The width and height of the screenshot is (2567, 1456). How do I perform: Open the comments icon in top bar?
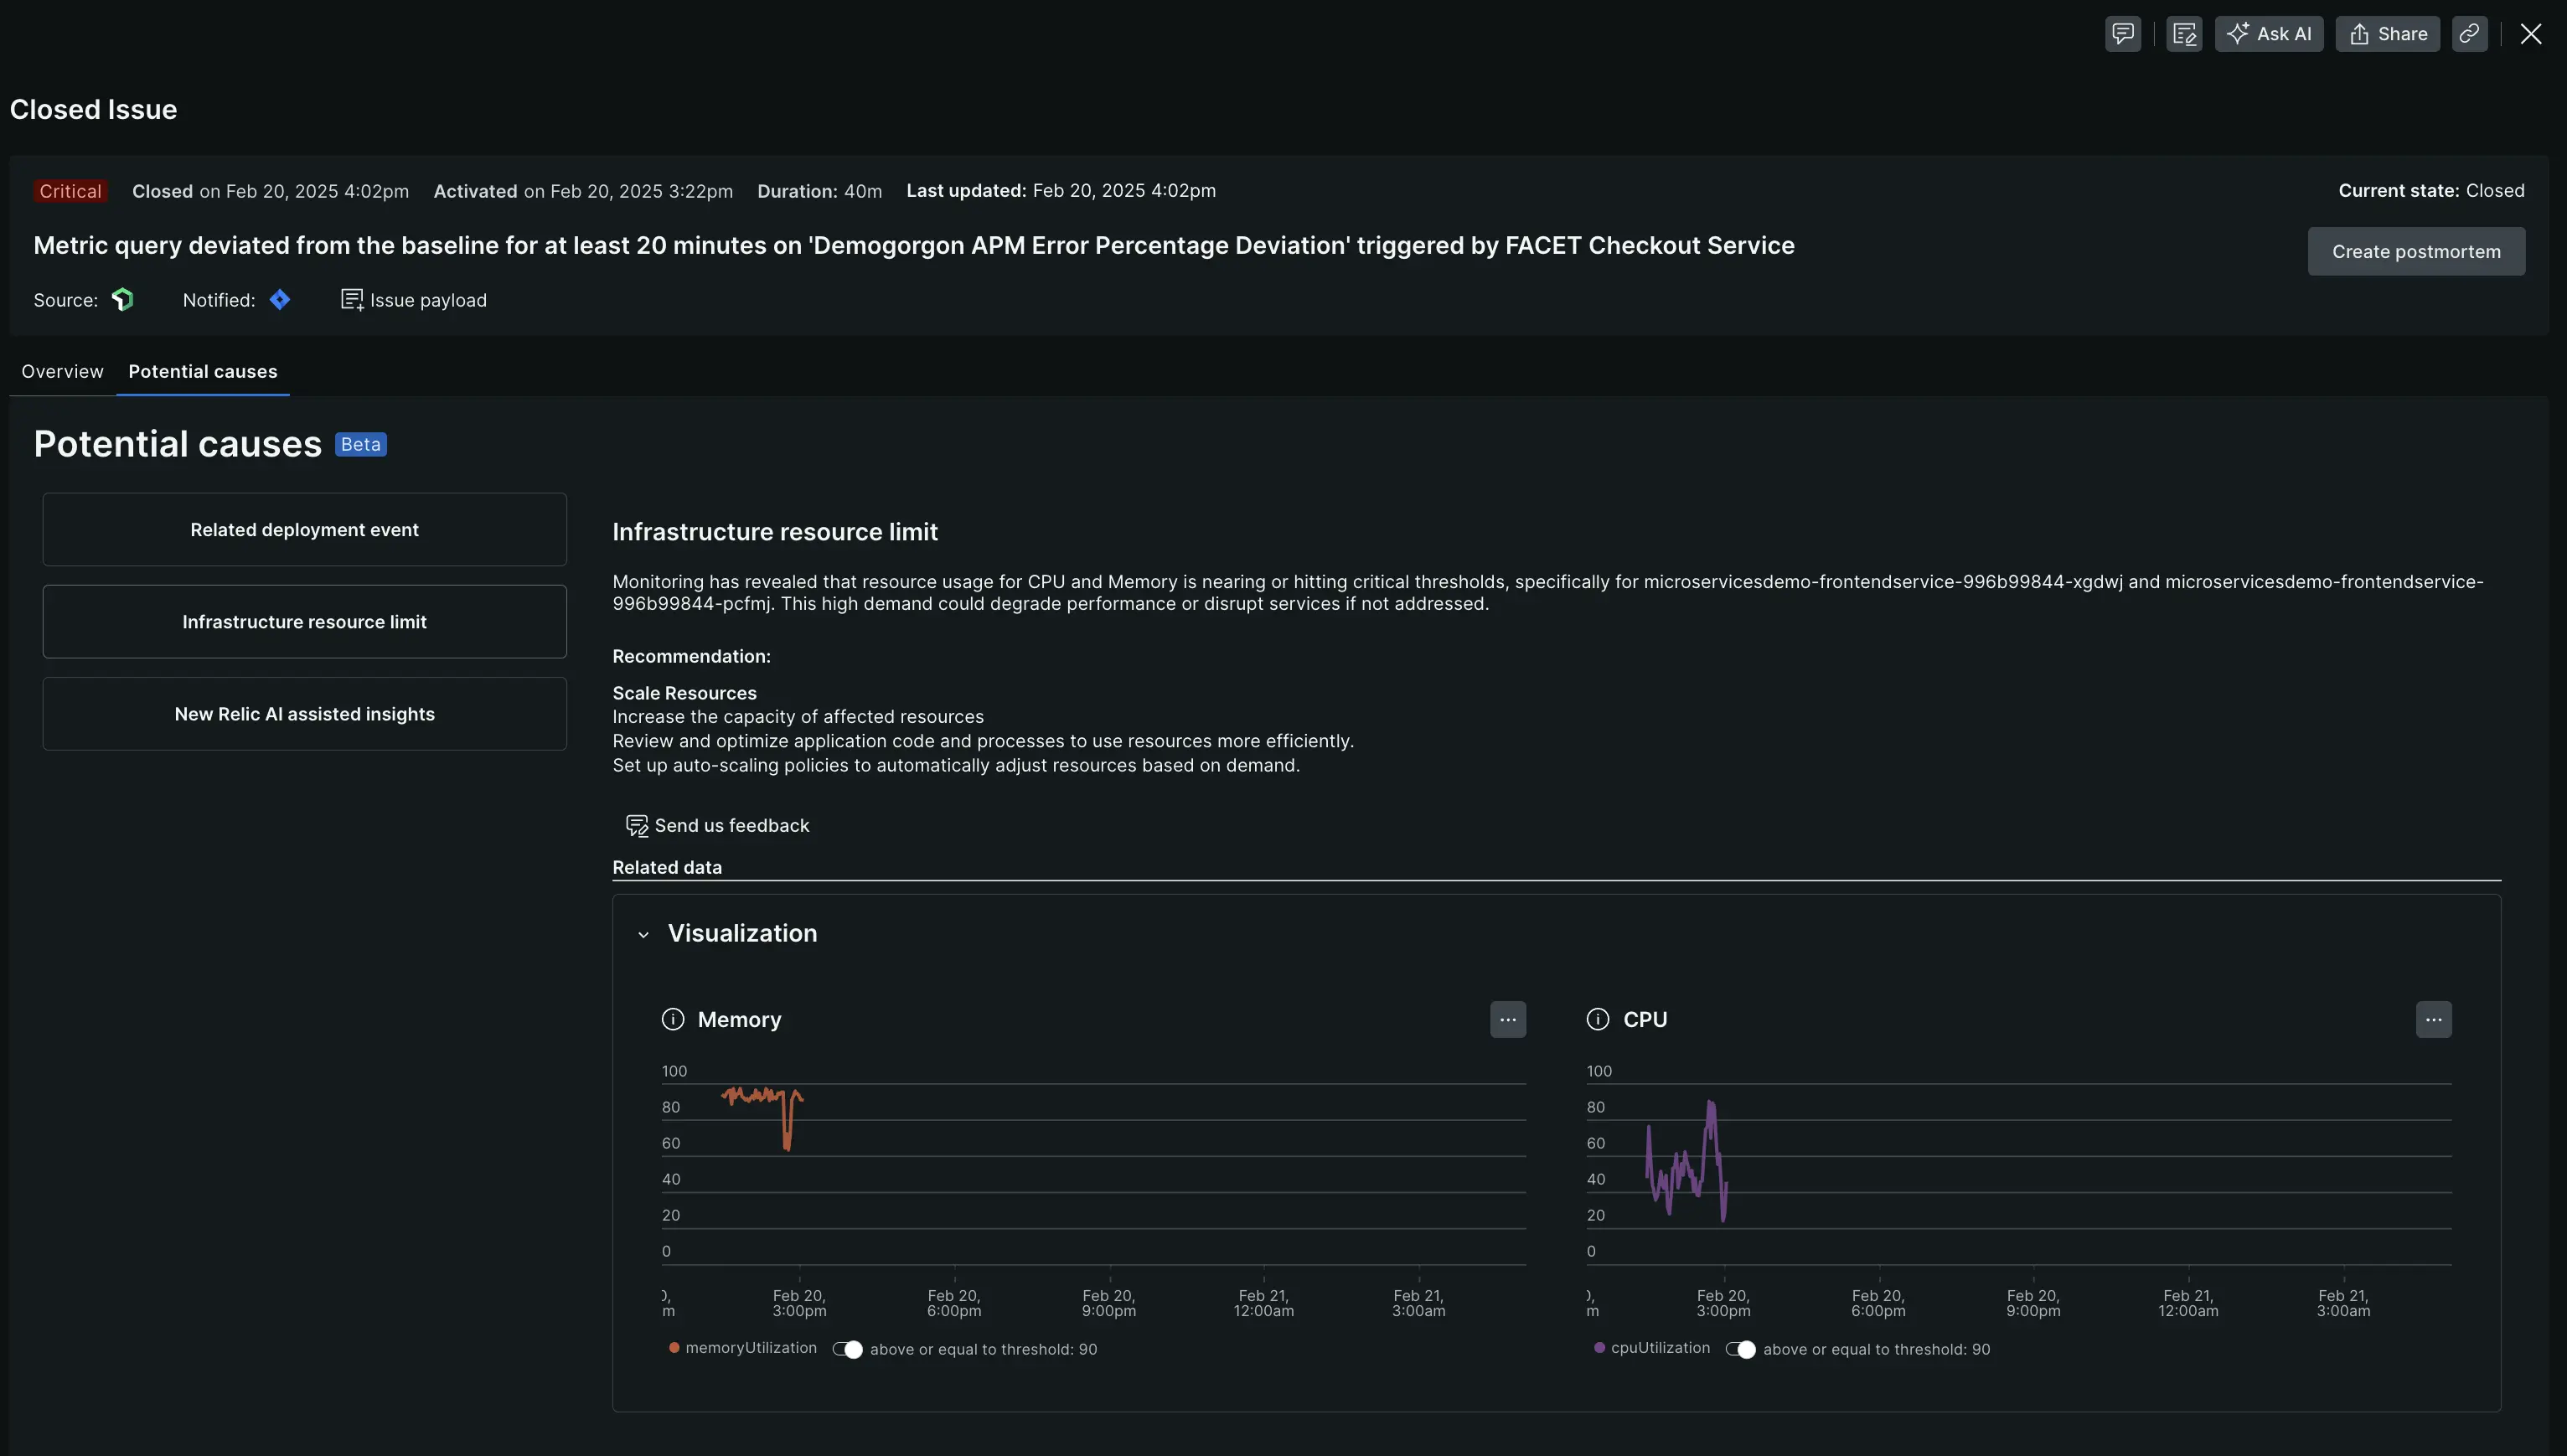pos(2122,34)
